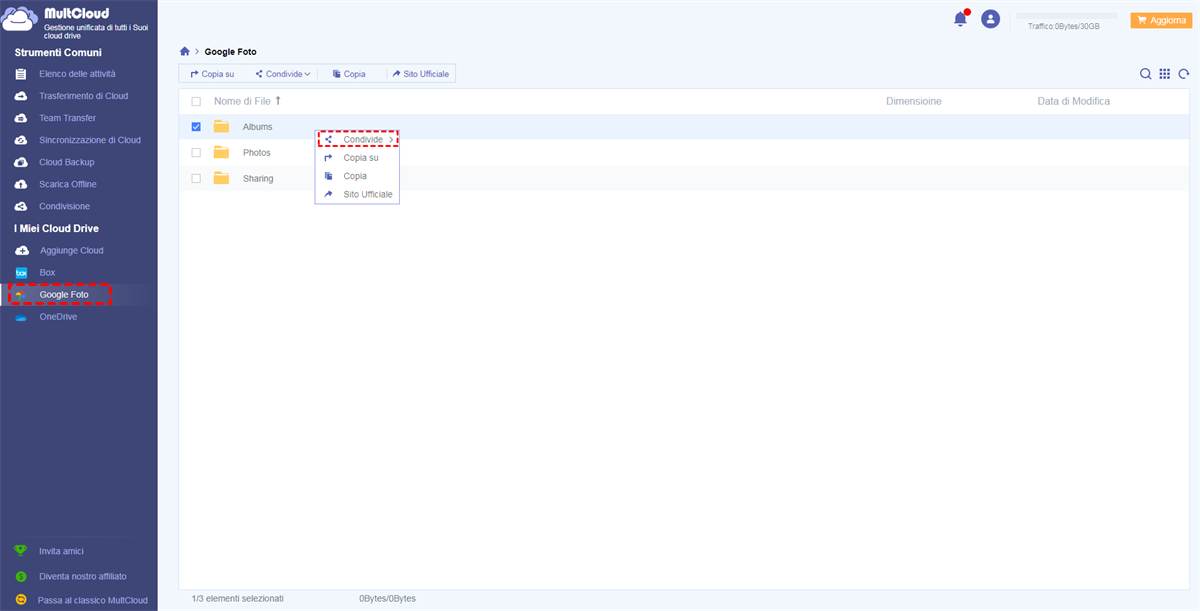Click the Albums folder icon
The image size is (1200, 611).
click(x=221, y=127)
